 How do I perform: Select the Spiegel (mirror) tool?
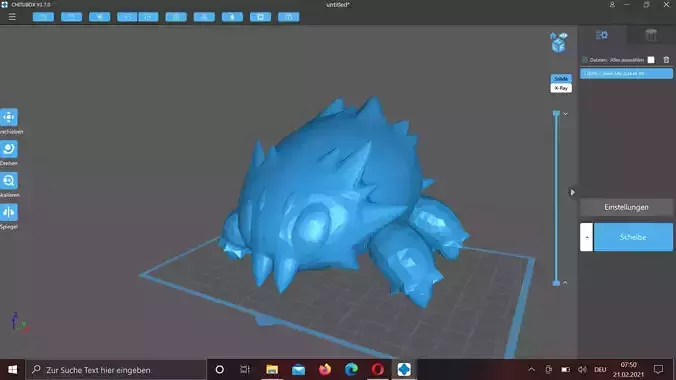(9, 212)
